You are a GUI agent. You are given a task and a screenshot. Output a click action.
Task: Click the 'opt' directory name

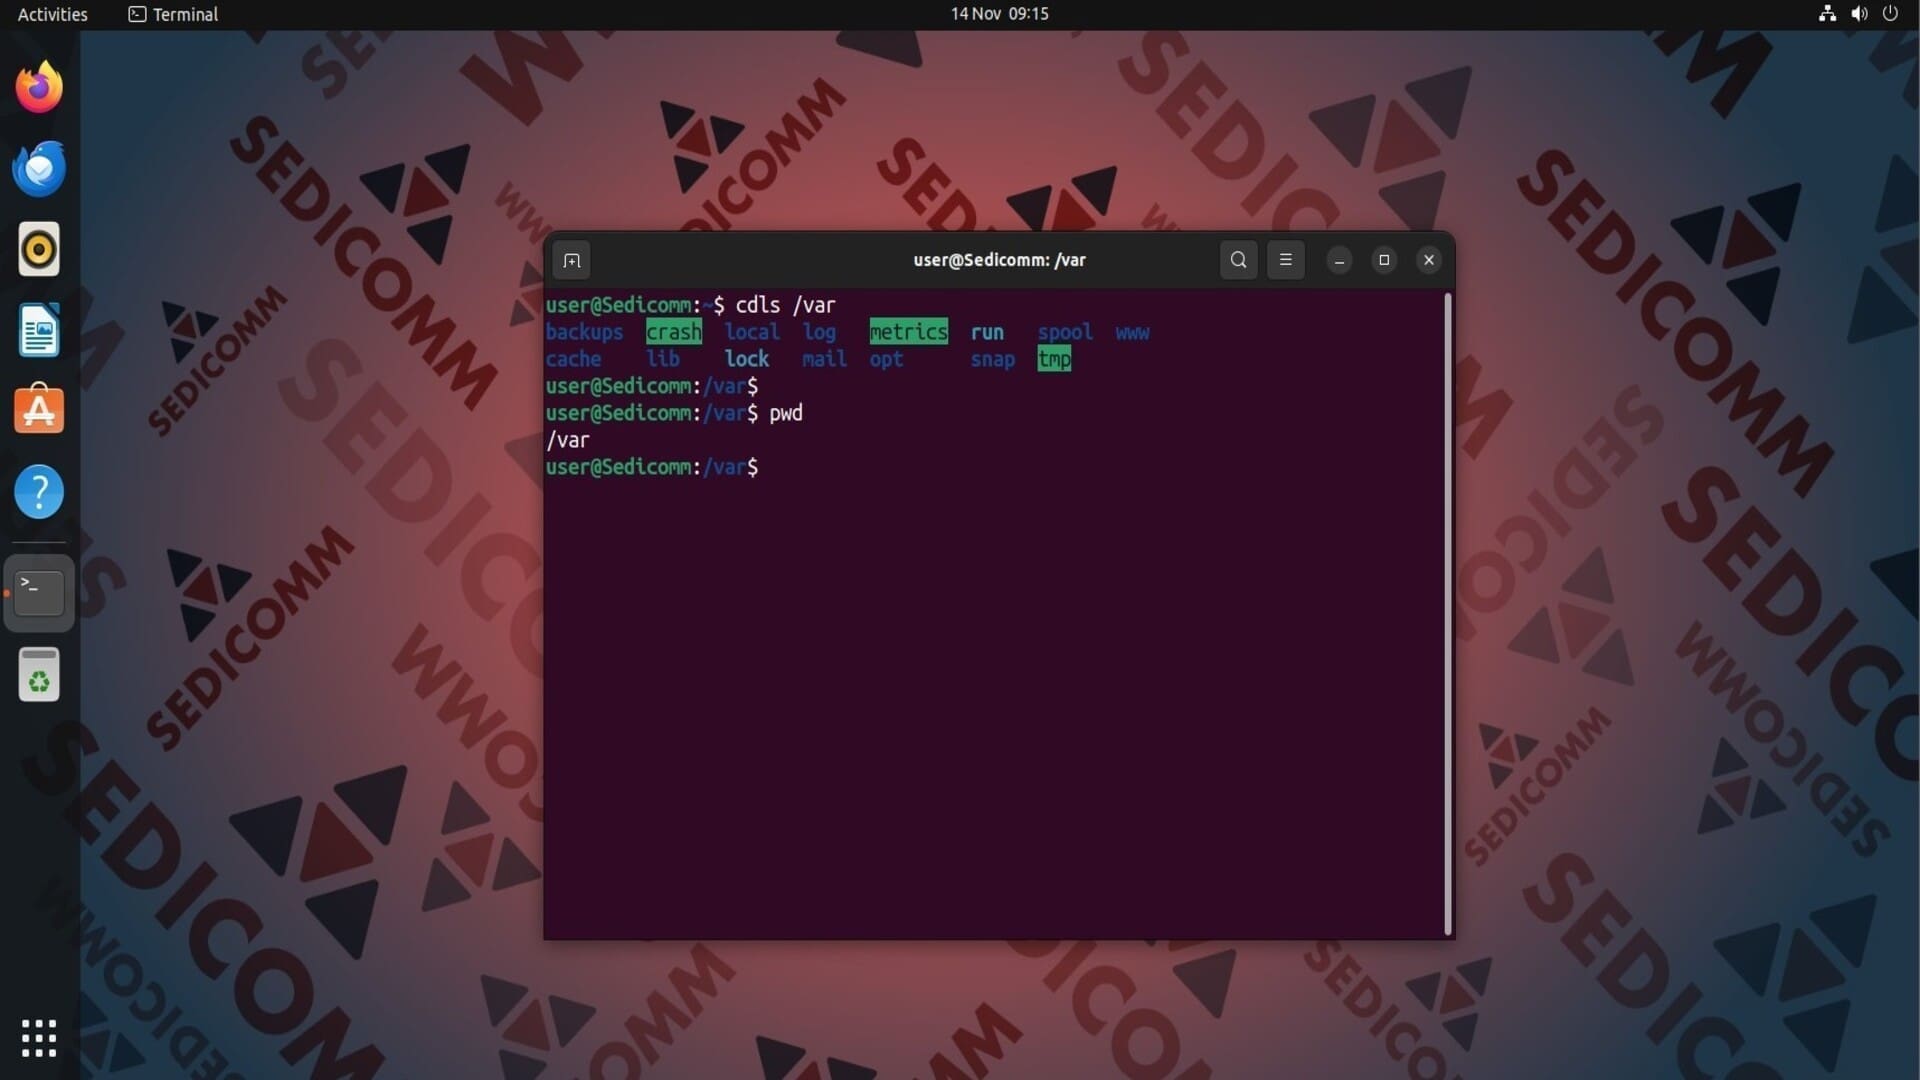pos(886,359)
